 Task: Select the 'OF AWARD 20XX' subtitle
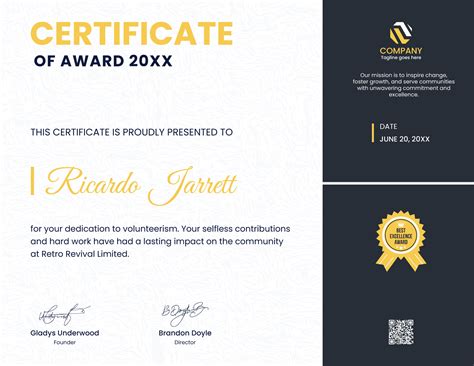pos(103,61)
